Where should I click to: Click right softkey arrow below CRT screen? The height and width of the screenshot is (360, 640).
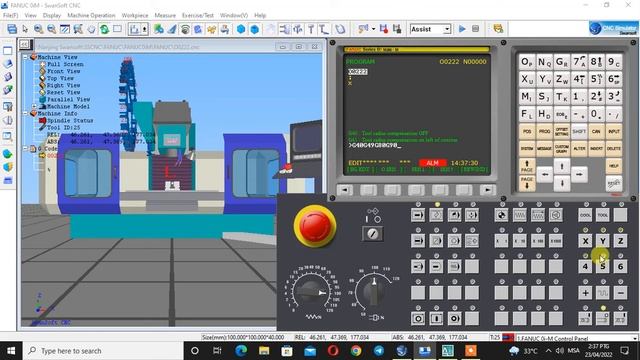[487, 190]
